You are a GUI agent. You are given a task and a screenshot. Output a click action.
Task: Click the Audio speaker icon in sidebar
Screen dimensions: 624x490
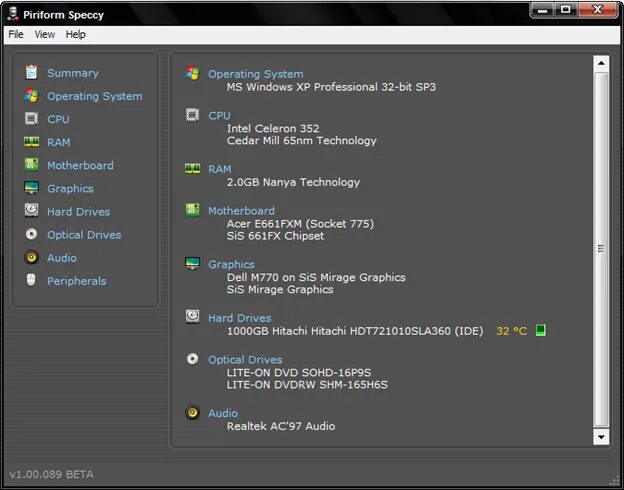(x=31, y=257)
